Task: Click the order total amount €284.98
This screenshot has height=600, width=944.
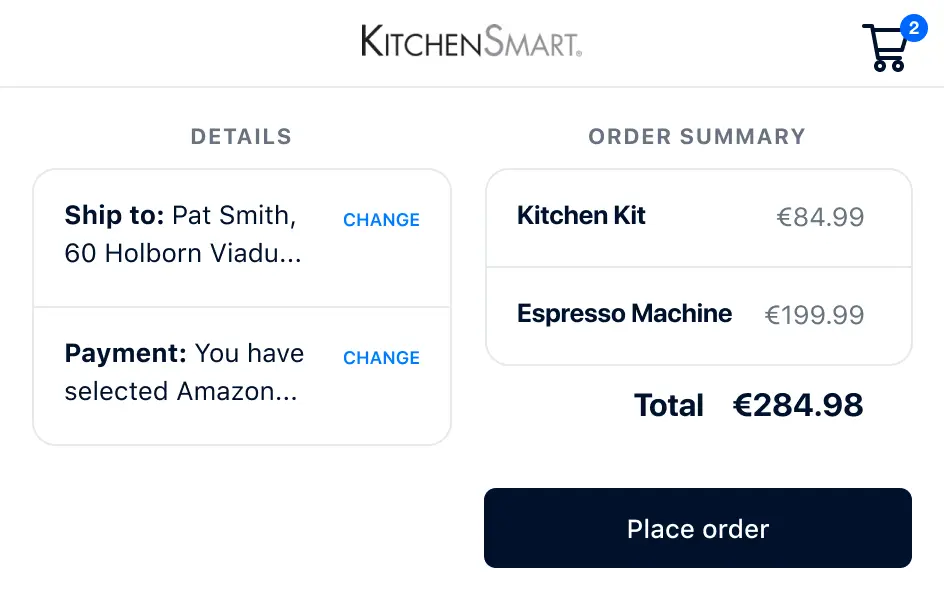Action: [x=797, y=405]
